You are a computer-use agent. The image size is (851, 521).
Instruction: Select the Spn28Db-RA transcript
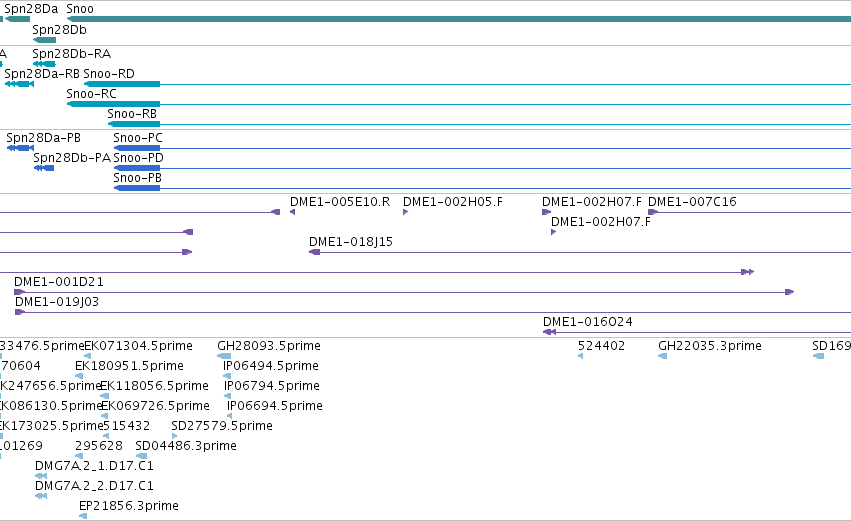click(44, 64)
